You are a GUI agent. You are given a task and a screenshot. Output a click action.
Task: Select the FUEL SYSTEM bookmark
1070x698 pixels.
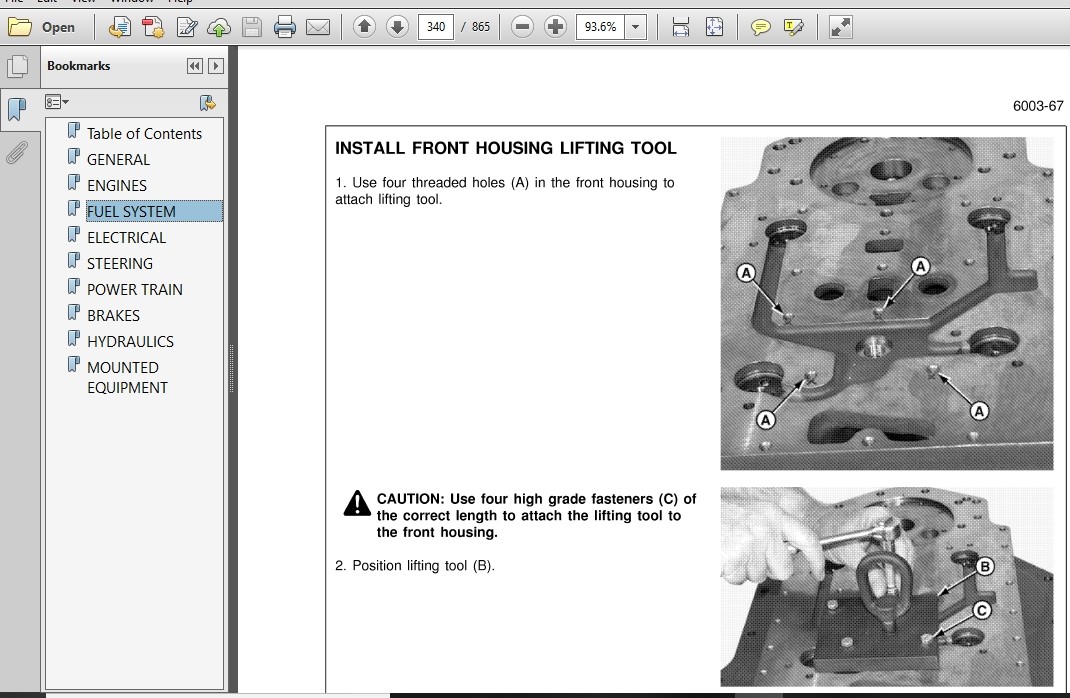click(154, 212)
